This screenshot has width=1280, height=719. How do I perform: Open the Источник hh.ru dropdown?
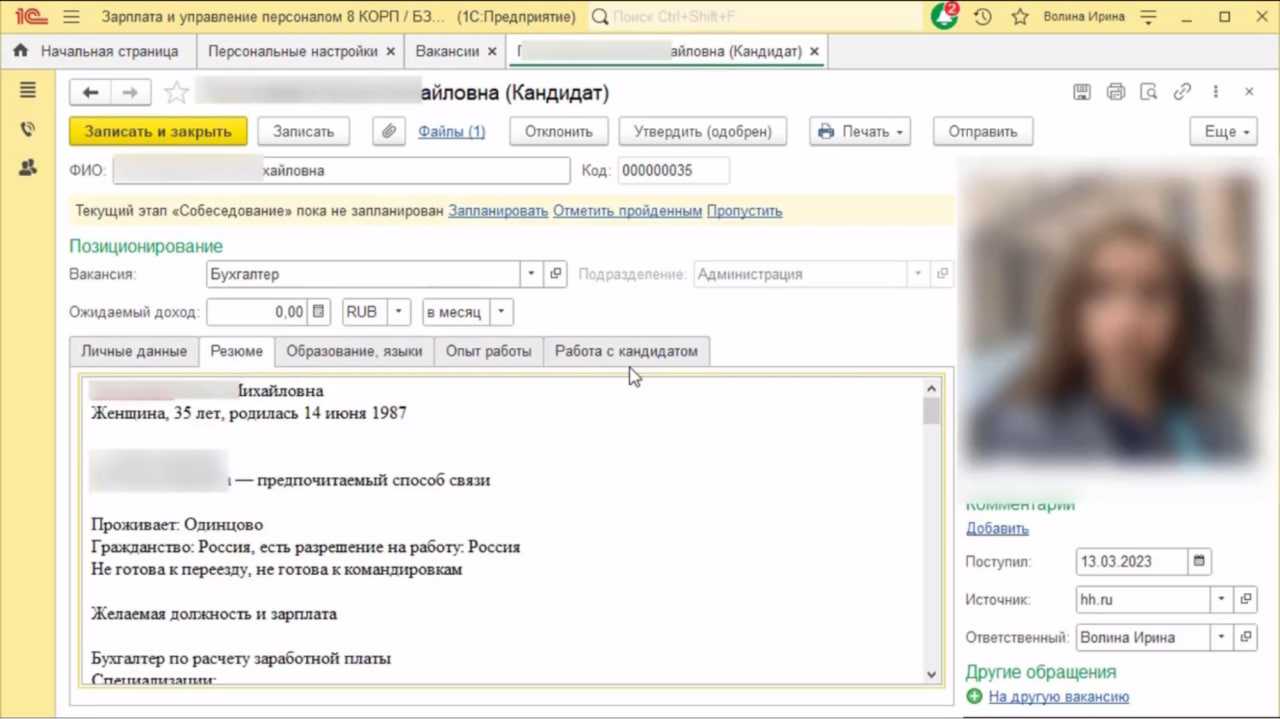coord(1221,600)
